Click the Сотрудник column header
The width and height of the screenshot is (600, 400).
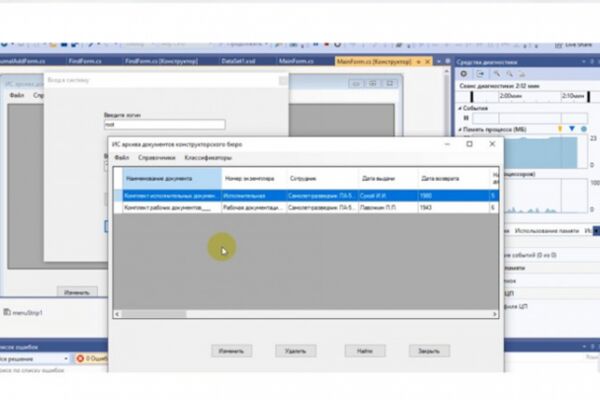coord(322,178)
